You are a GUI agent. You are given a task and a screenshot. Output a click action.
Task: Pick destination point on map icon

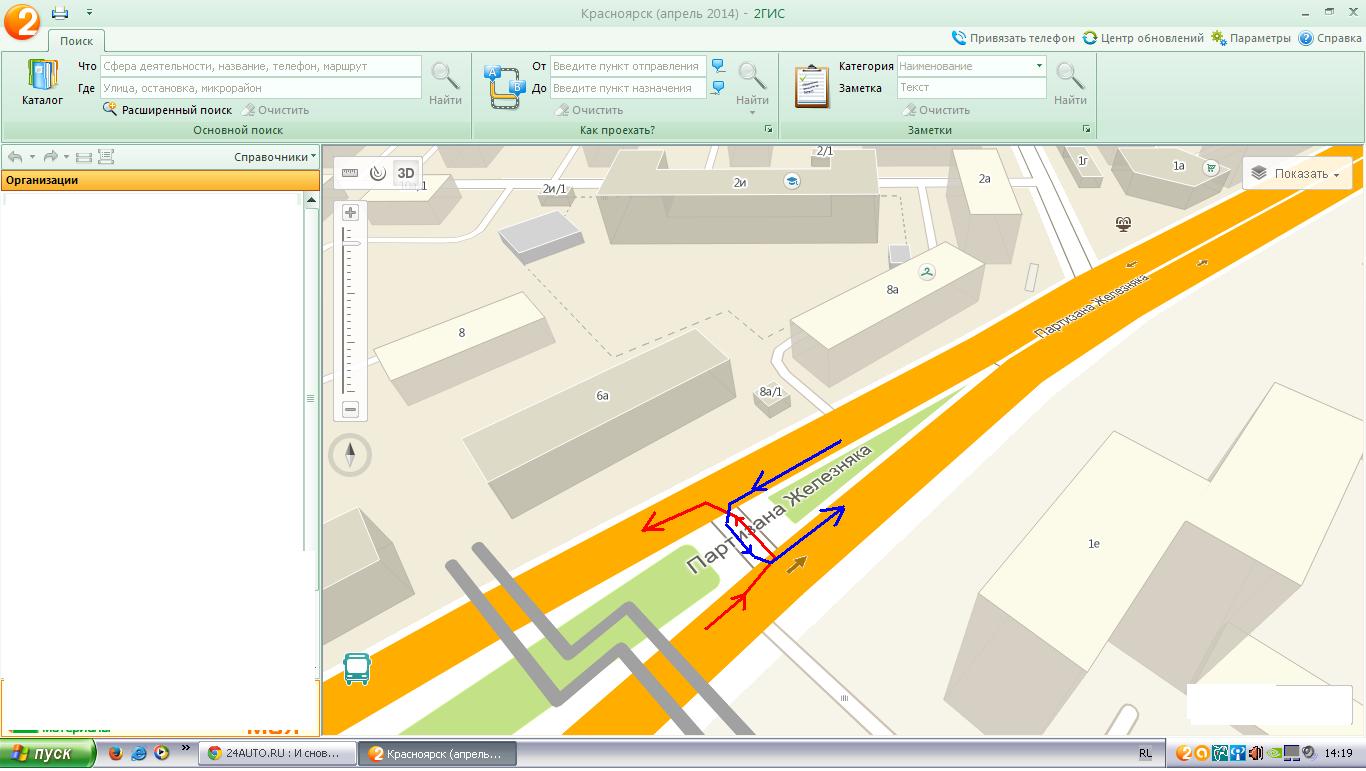(718, 88)
